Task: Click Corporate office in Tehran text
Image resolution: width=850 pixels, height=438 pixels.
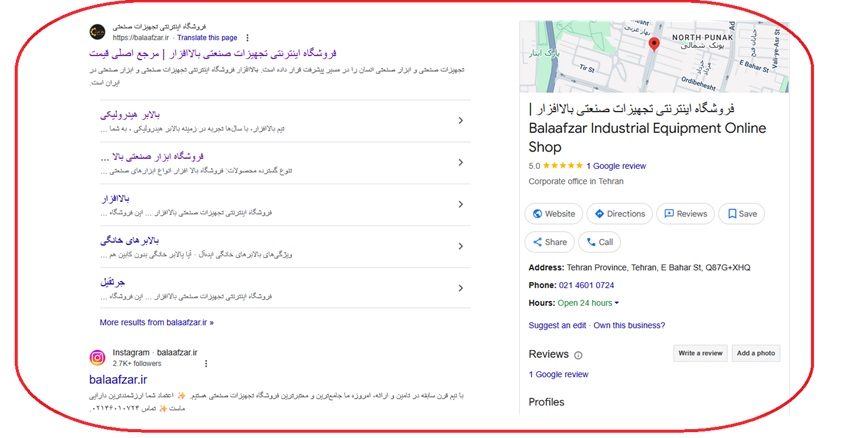Action: [x=576, y=182]
